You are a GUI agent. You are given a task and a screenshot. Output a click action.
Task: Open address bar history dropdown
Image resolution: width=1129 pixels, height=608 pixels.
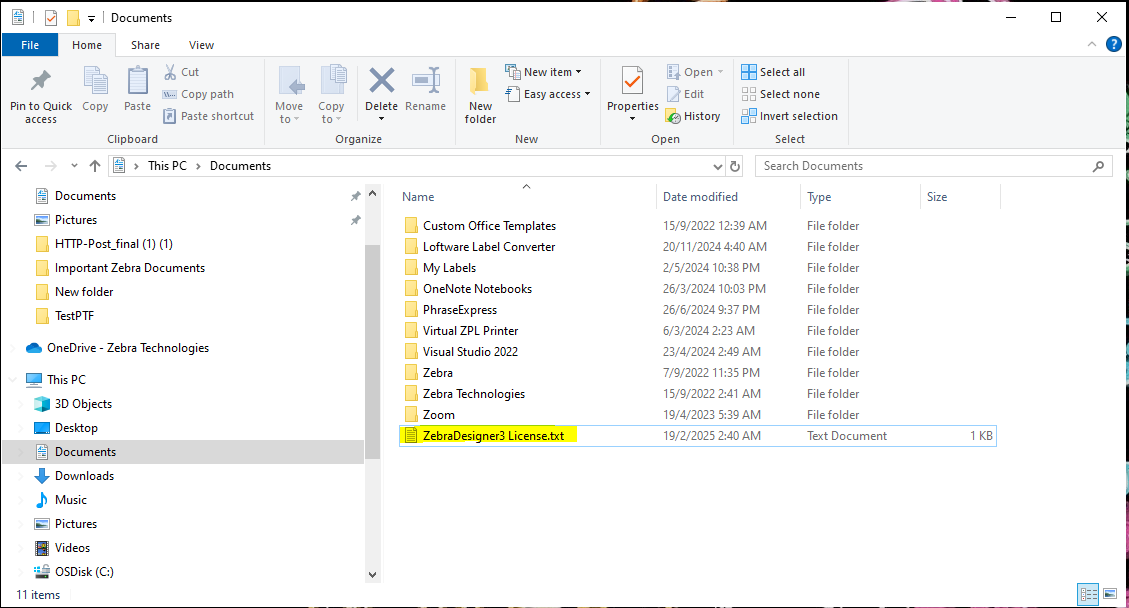[x=717, y=166]
